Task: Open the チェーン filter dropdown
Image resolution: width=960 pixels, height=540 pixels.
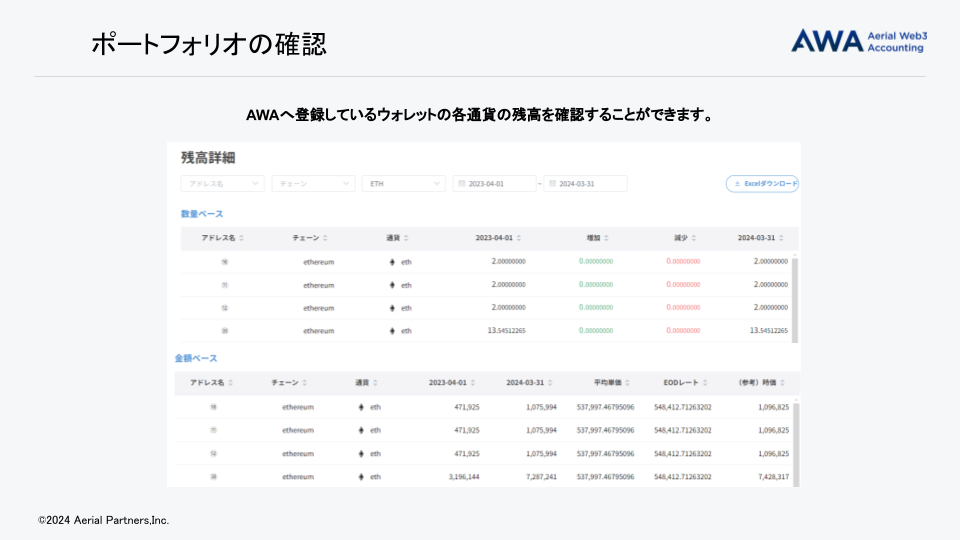Action: [313, 184]
